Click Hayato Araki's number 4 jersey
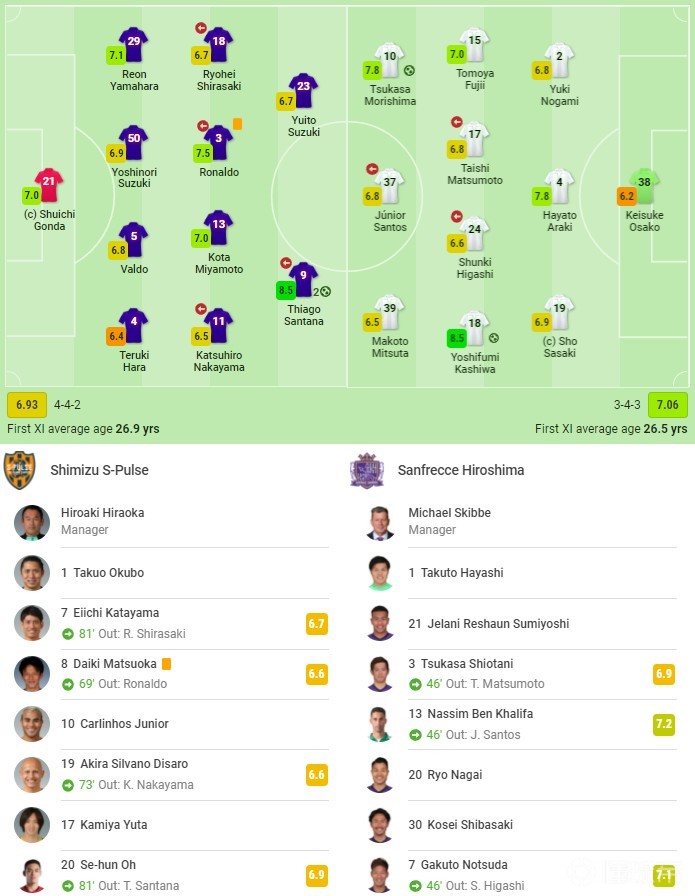Image resolution: width=695 pixels, height=896 pixels. (x=559, y=186)
